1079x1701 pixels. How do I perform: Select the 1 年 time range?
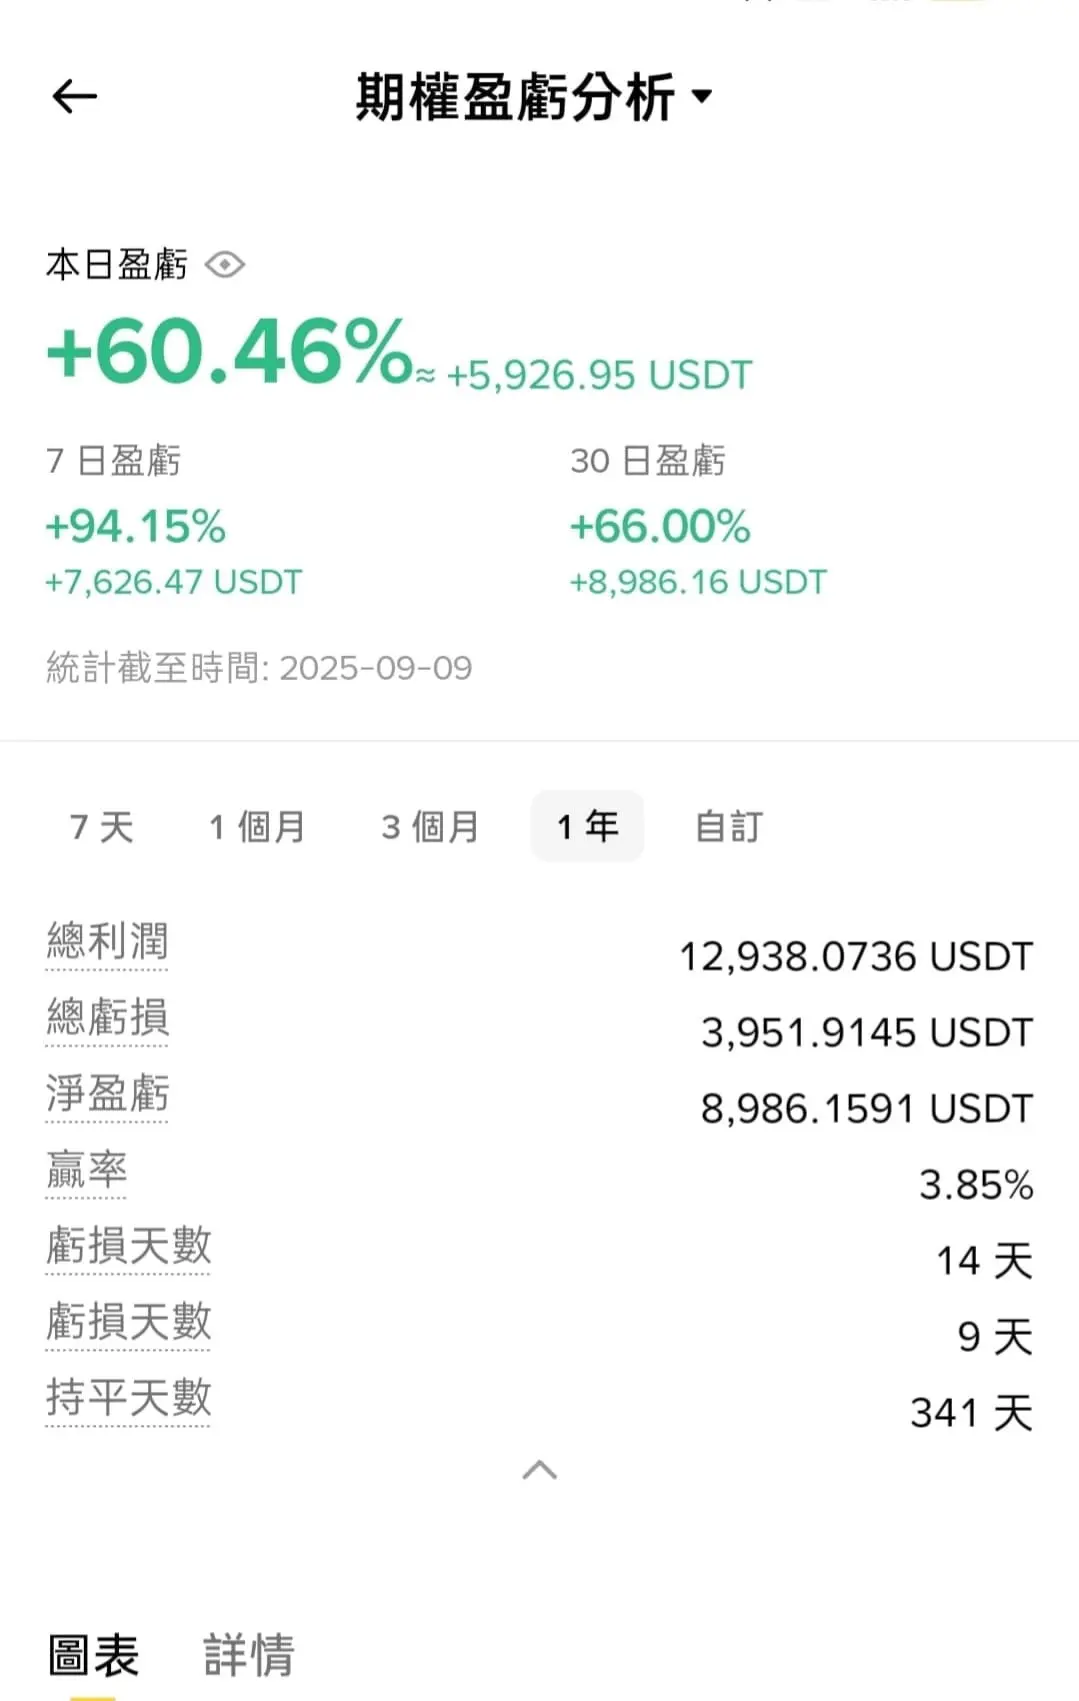pyautogui.click(x=587, y=826)
